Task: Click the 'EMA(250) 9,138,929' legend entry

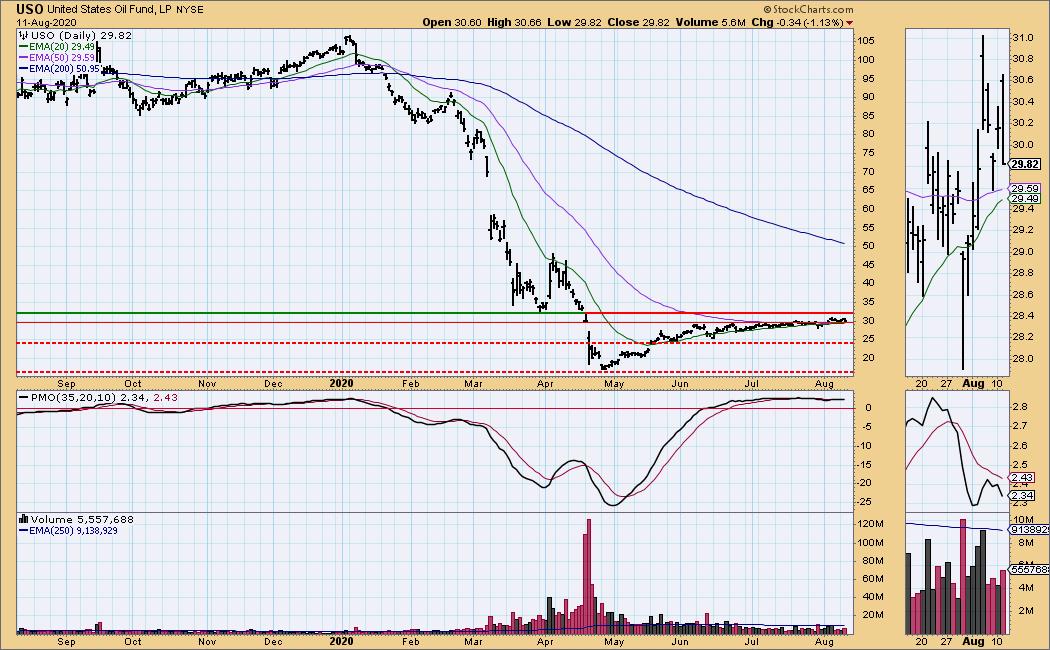Action: pyautogui.click(x=73, y=530)
